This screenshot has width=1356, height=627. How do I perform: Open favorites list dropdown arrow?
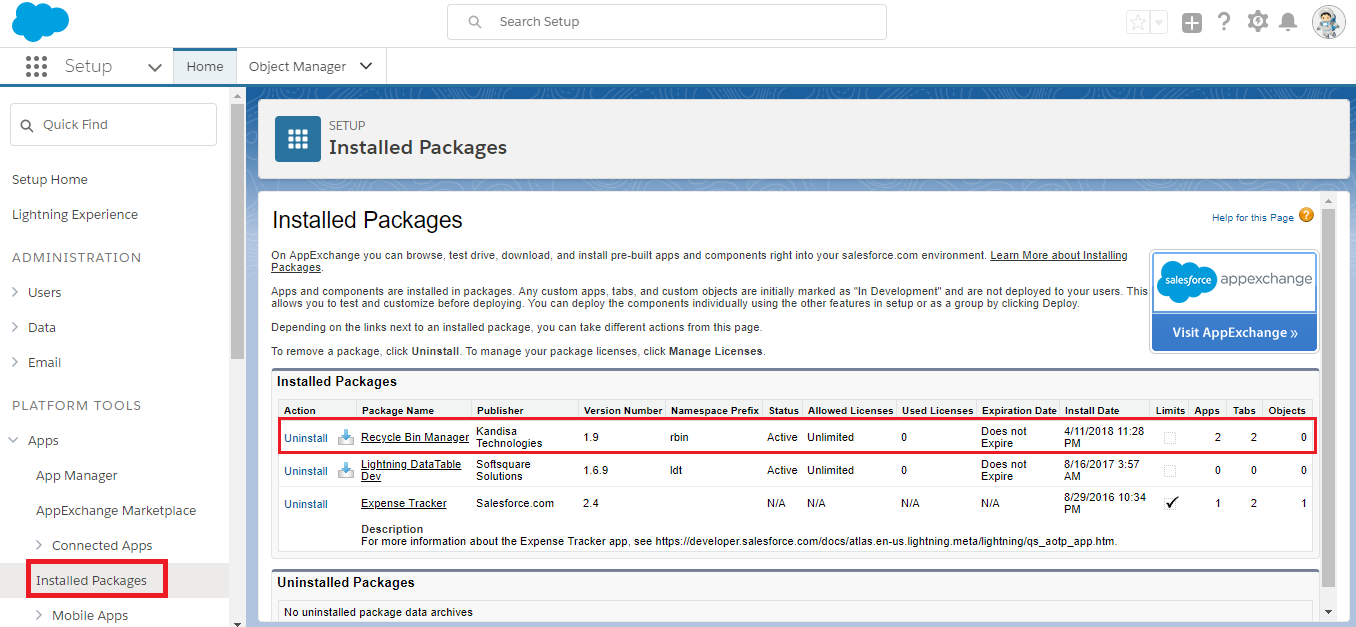(x=1158, y=22)
